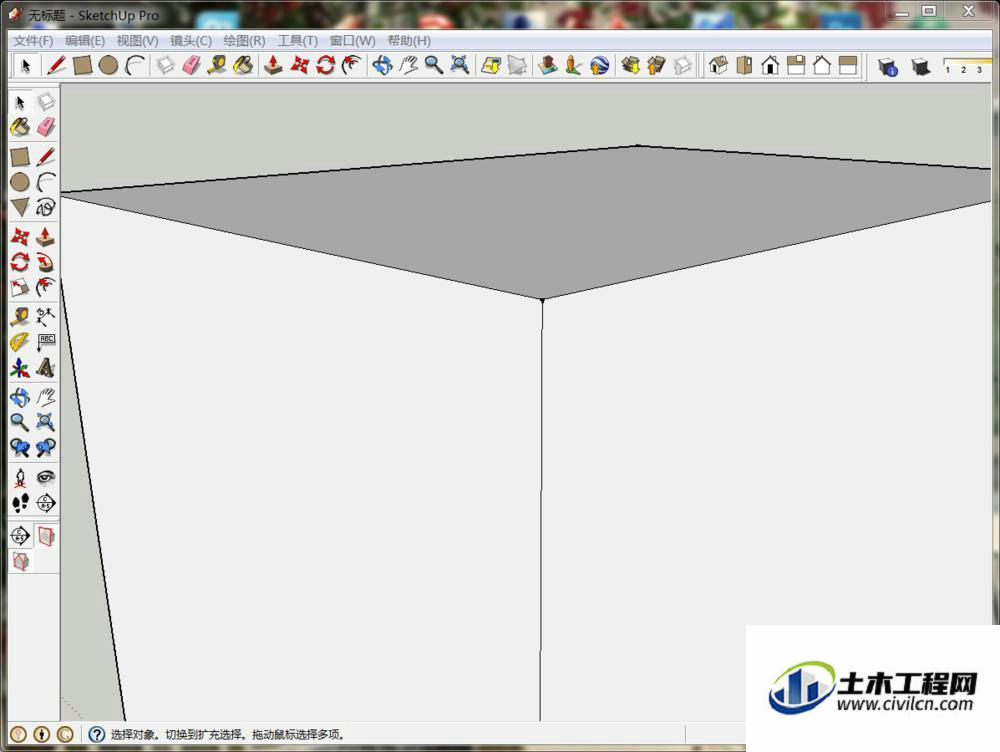Select the Dimension tool in the left palette
1000x752 pixels.
click(46, 316)
